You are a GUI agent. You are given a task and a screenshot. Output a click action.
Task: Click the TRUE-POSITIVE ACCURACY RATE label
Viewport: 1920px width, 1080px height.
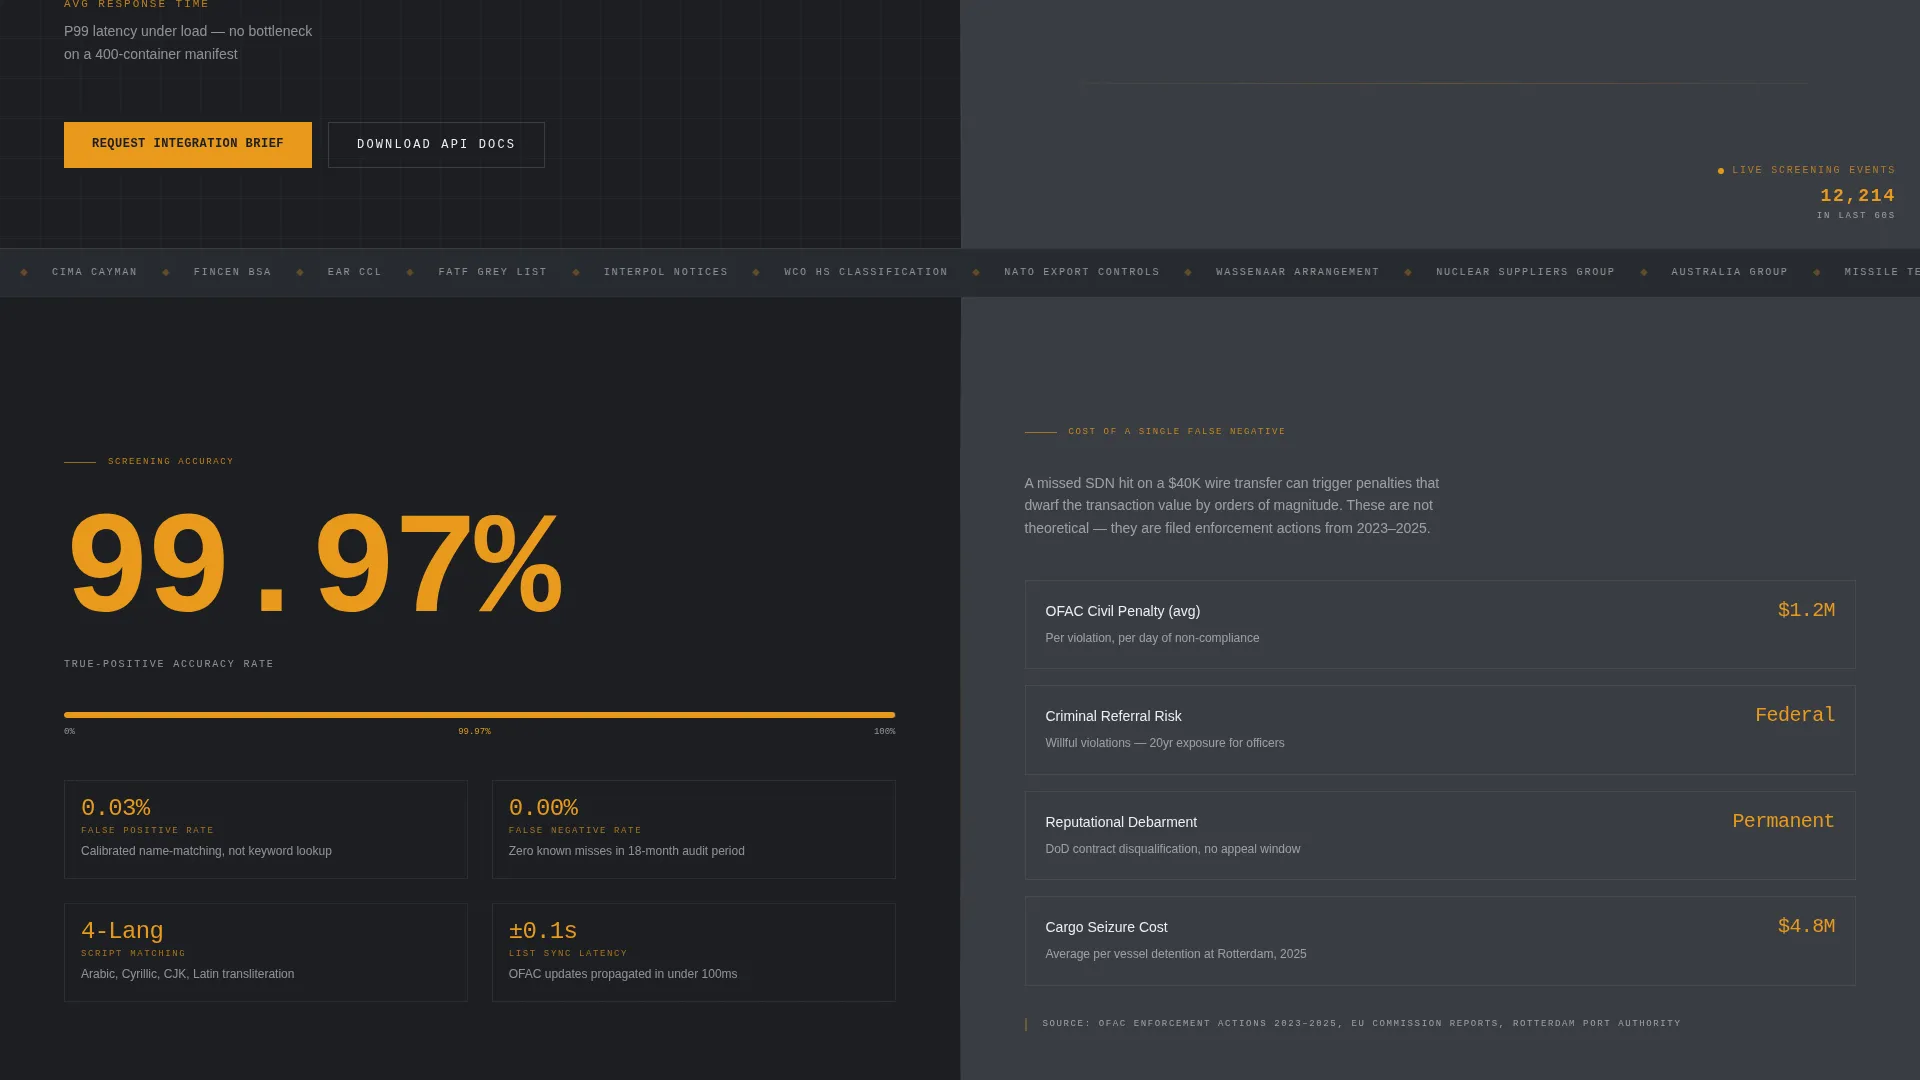pos(169,664)
